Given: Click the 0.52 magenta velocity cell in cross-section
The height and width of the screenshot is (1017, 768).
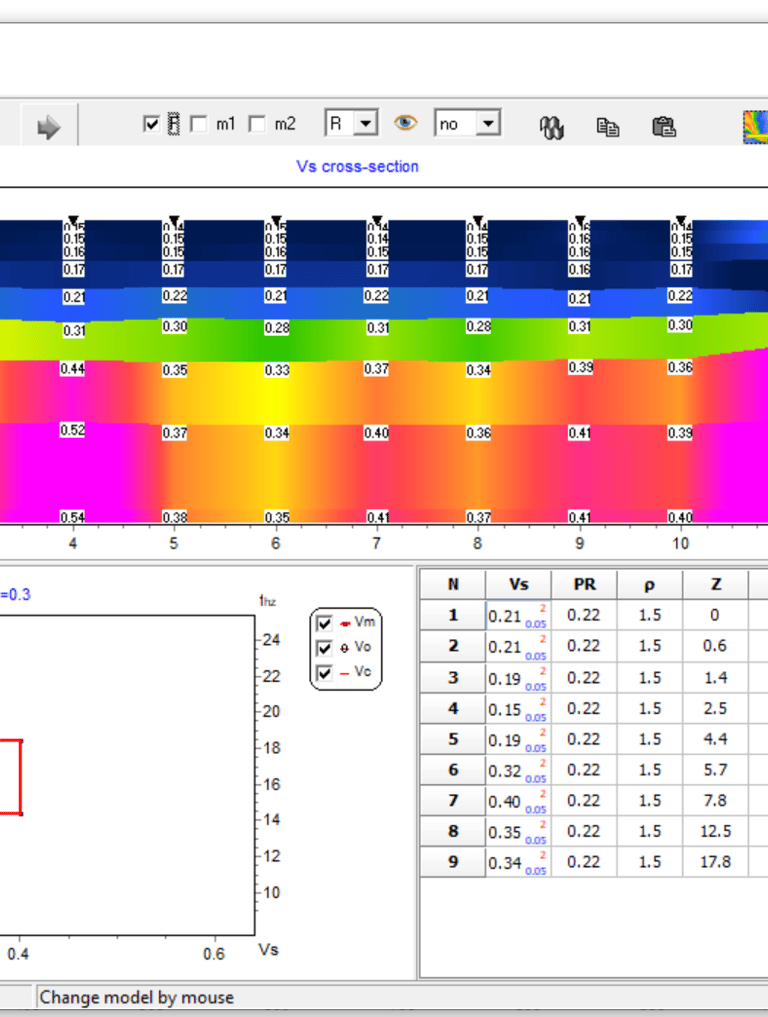Looking at the screenshot, I should coord(73,430).
